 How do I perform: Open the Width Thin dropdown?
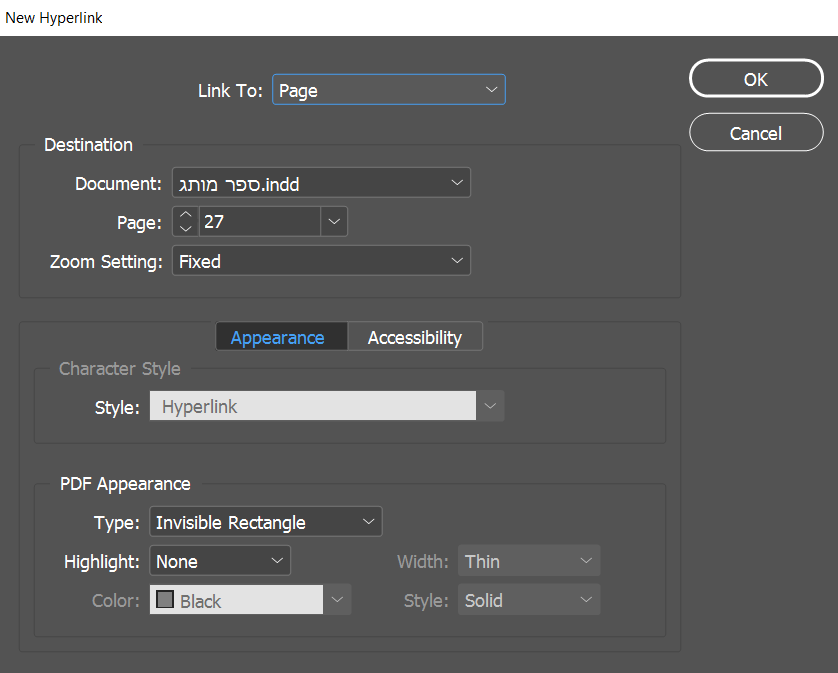(529, 561)
